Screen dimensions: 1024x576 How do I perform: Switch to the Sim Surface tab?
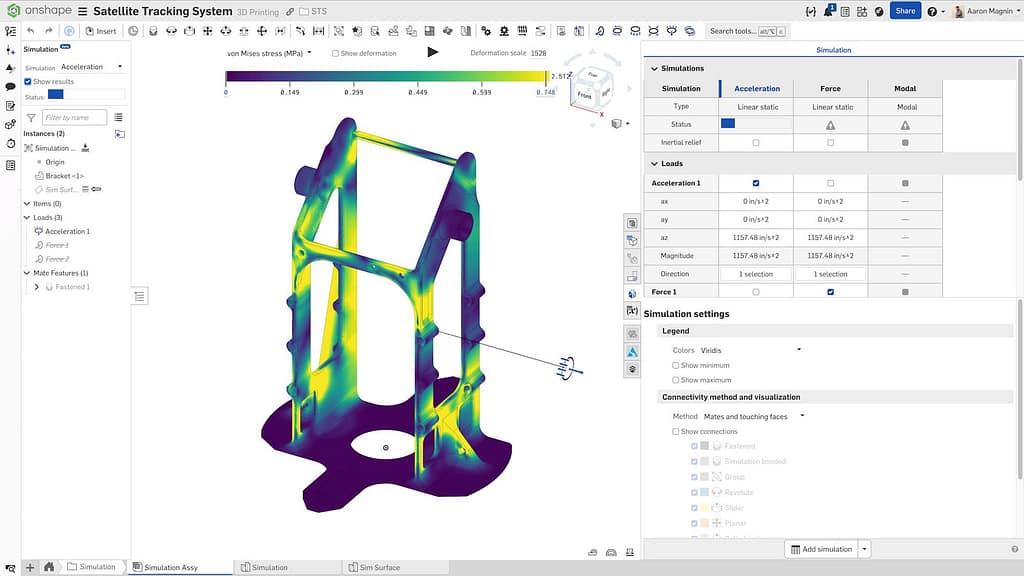tap(380, 567)
